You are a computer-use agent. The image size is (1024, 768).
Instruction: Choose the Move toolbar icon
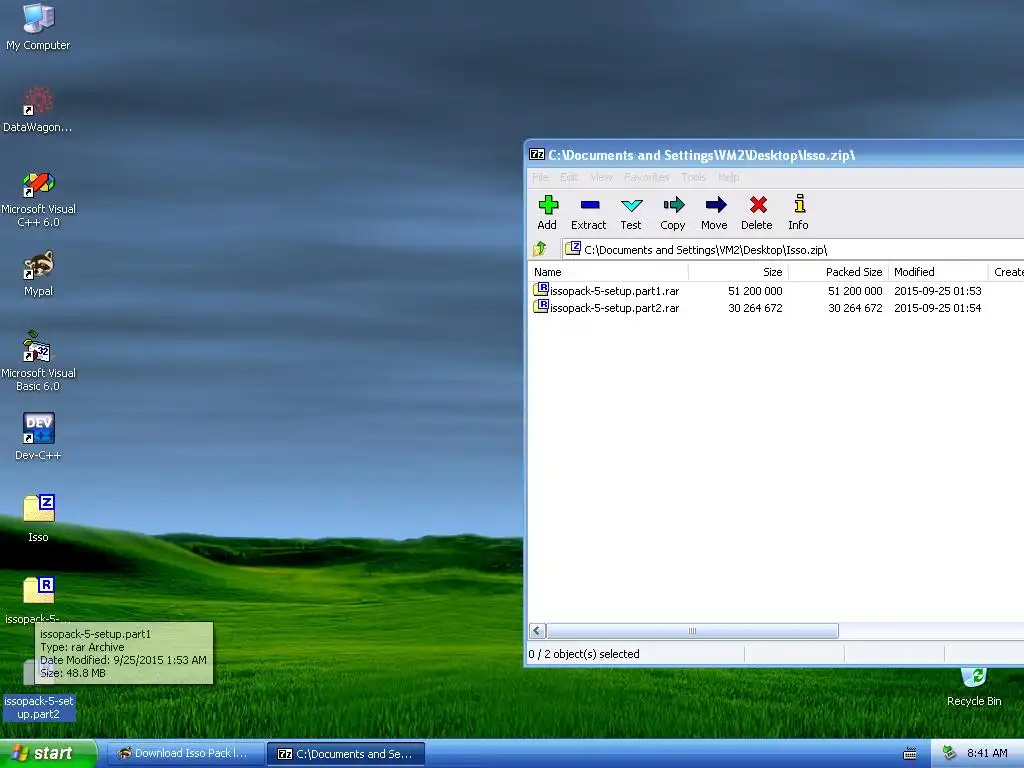(714, 213)
